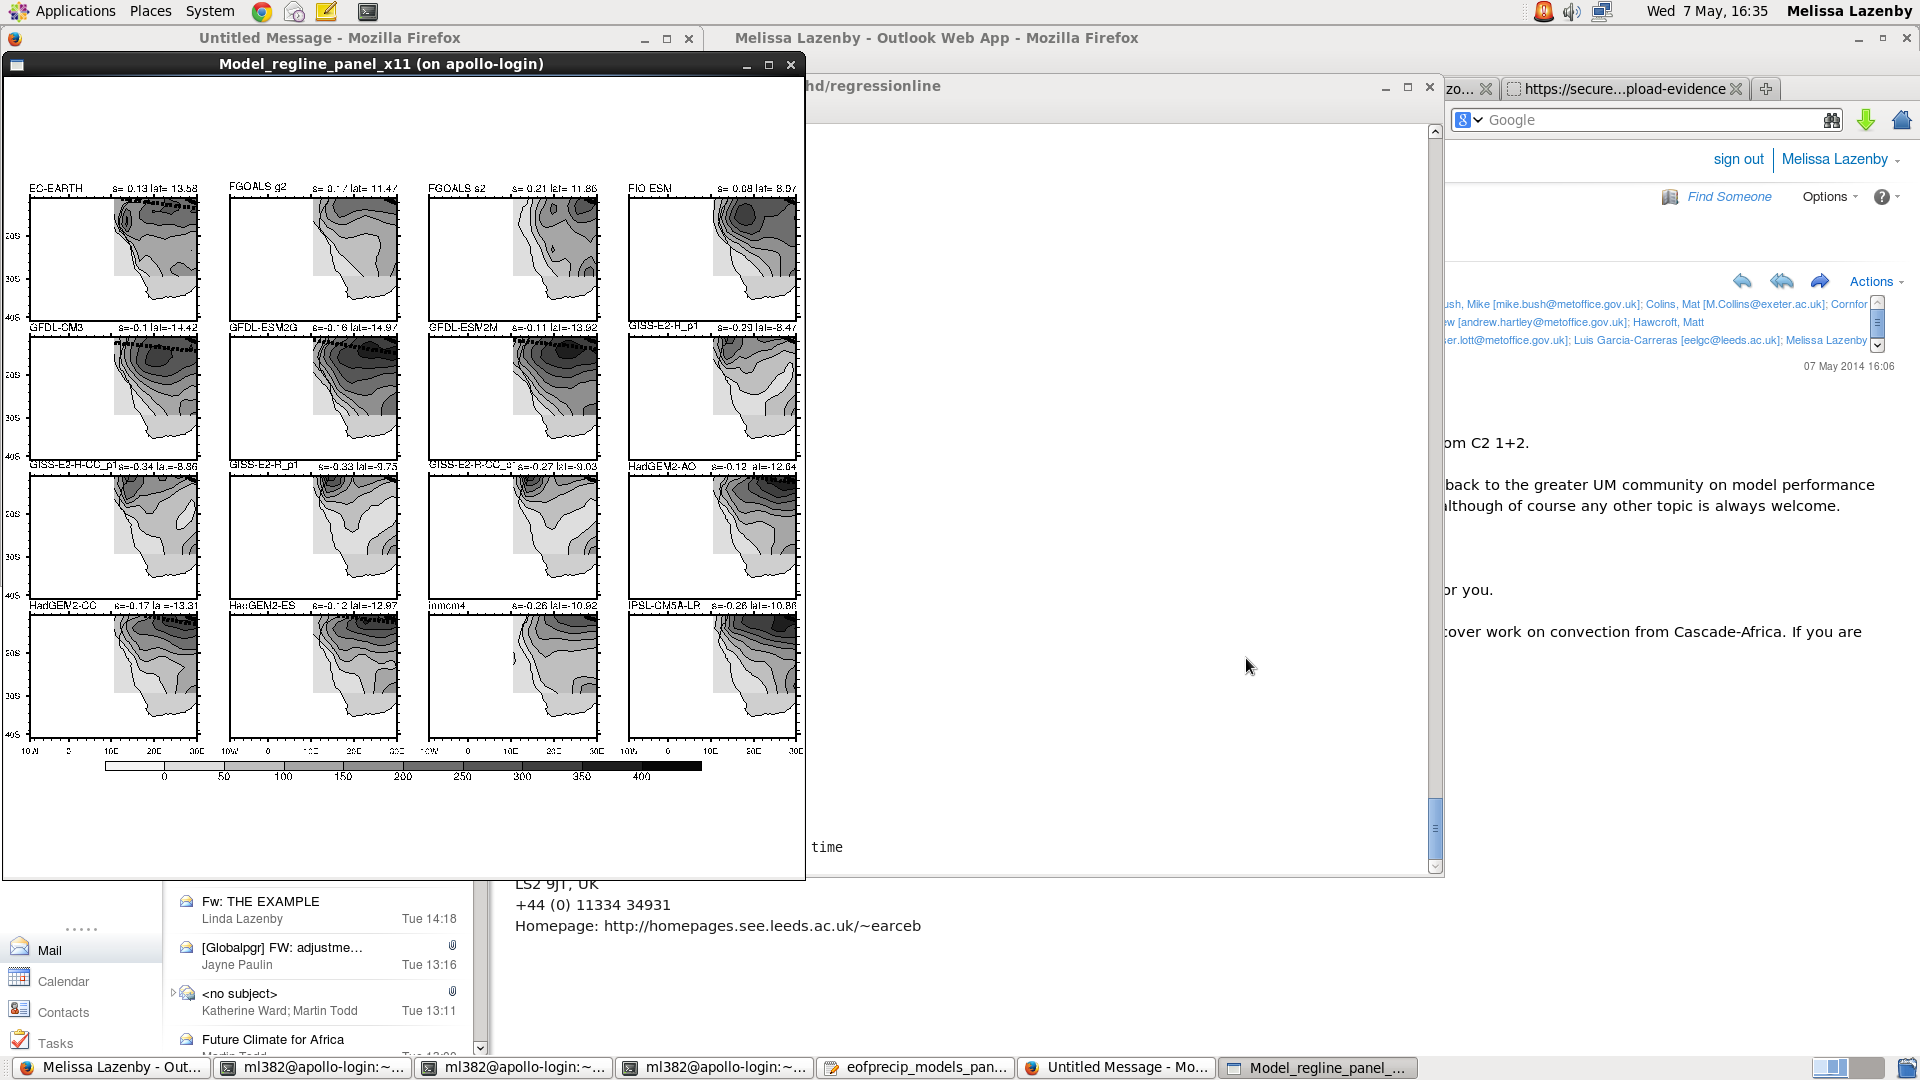This screenshot has width=1920, height=1080.
Task: Click the sign out link
Action: [x=1738, y=160]
